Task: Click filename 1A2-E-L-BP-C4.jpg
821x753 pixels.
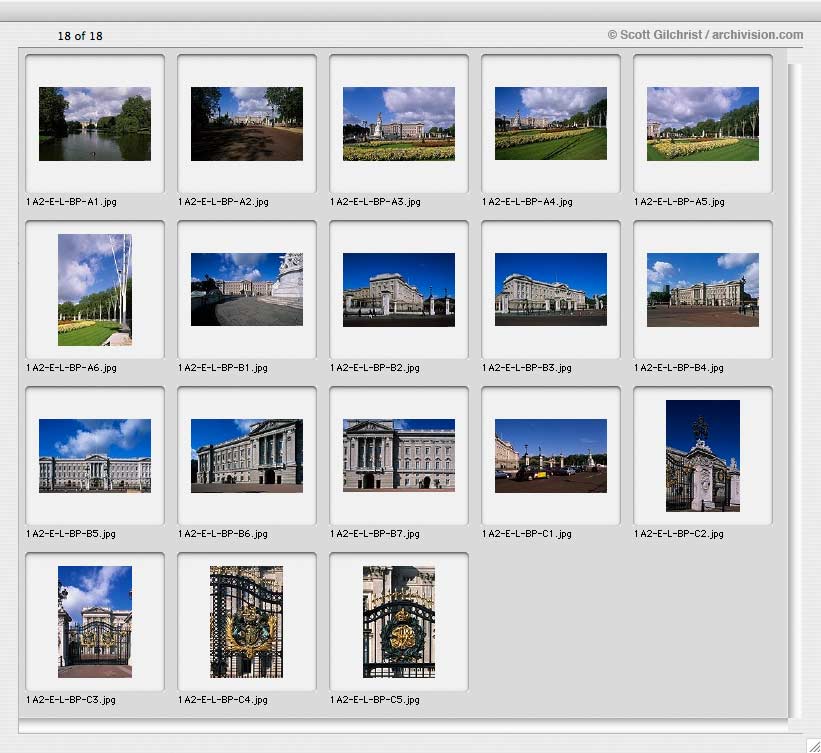Action: 223,700
